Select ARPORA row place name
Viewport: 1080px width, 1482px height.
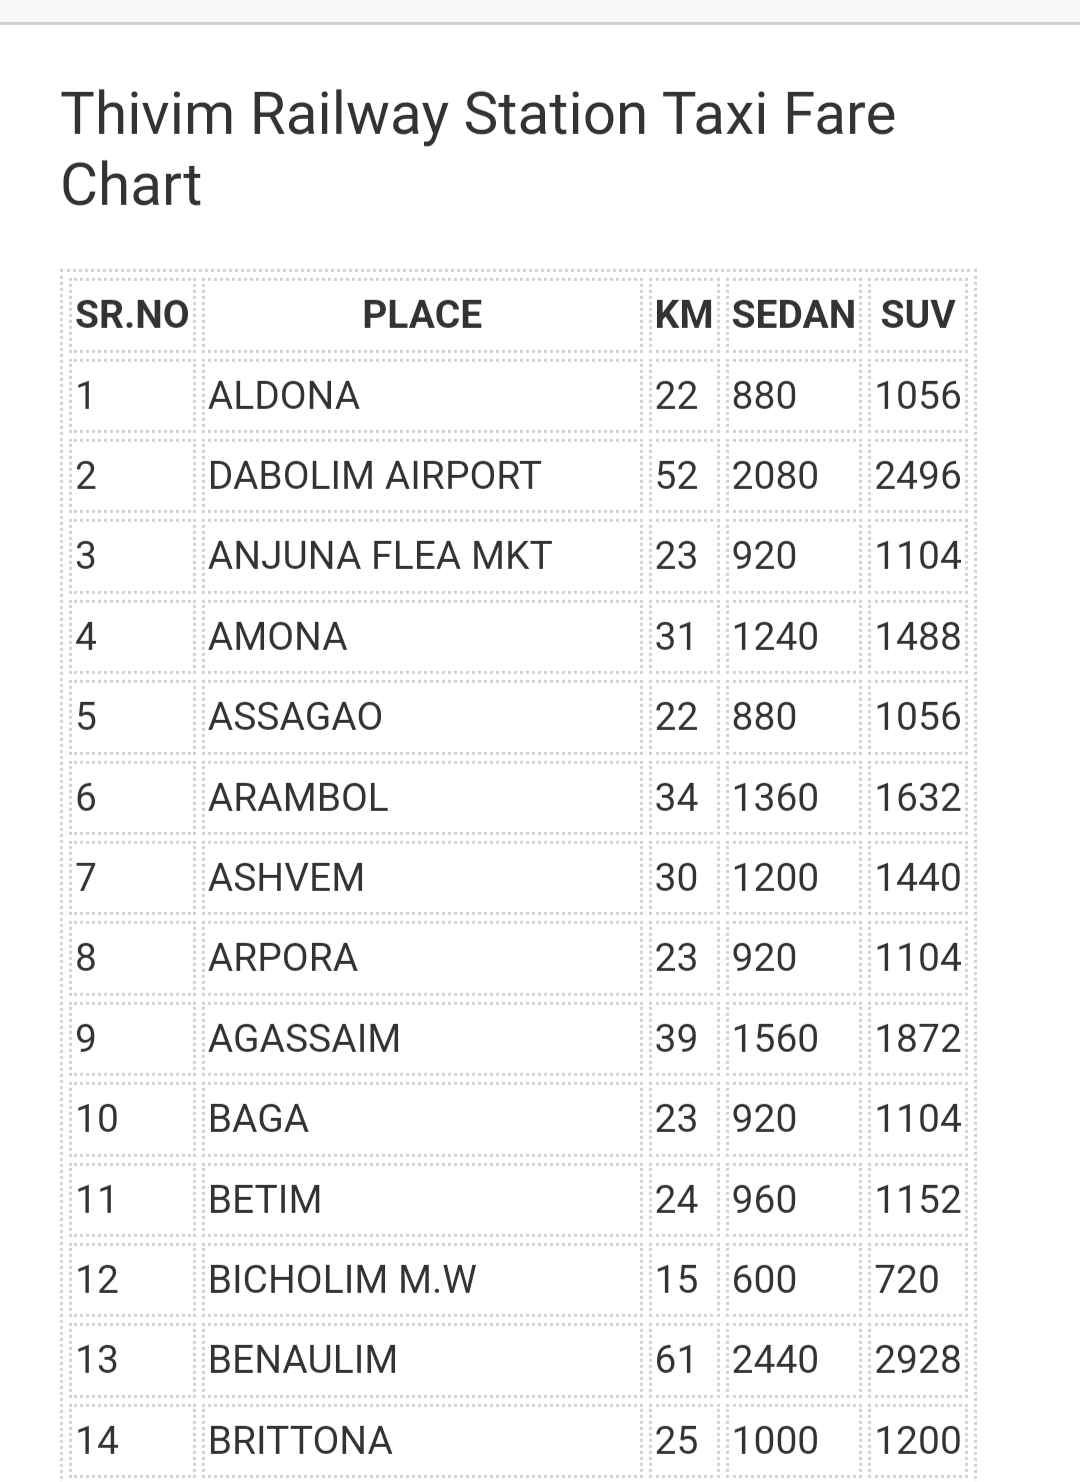pyautogui.click(x=283, y=958)
